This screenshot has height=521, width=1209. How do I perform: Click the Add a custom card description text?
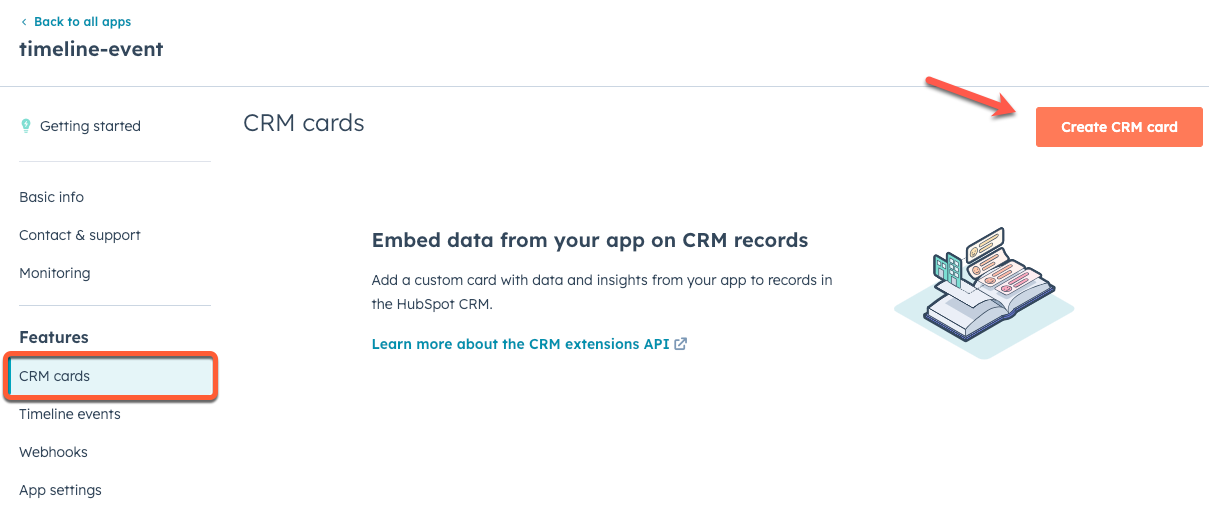601,291
